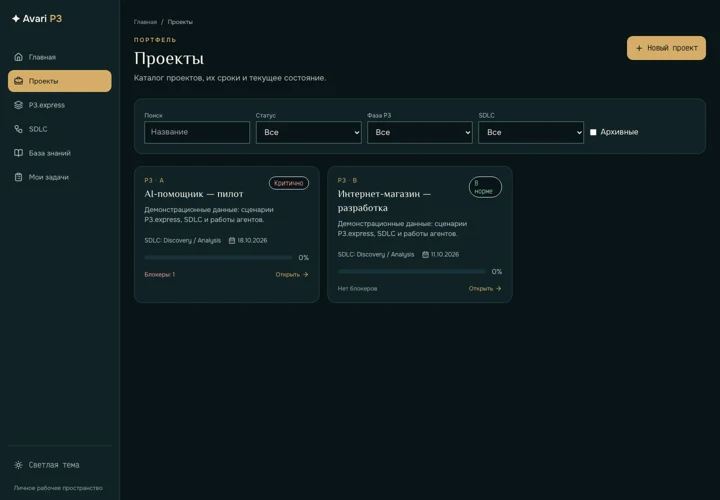The height and width of the screenshot is (500, 720).
Task: Click arrow icon in Интернет-магазин card's Открыть
Action: (x=499, y=288)
